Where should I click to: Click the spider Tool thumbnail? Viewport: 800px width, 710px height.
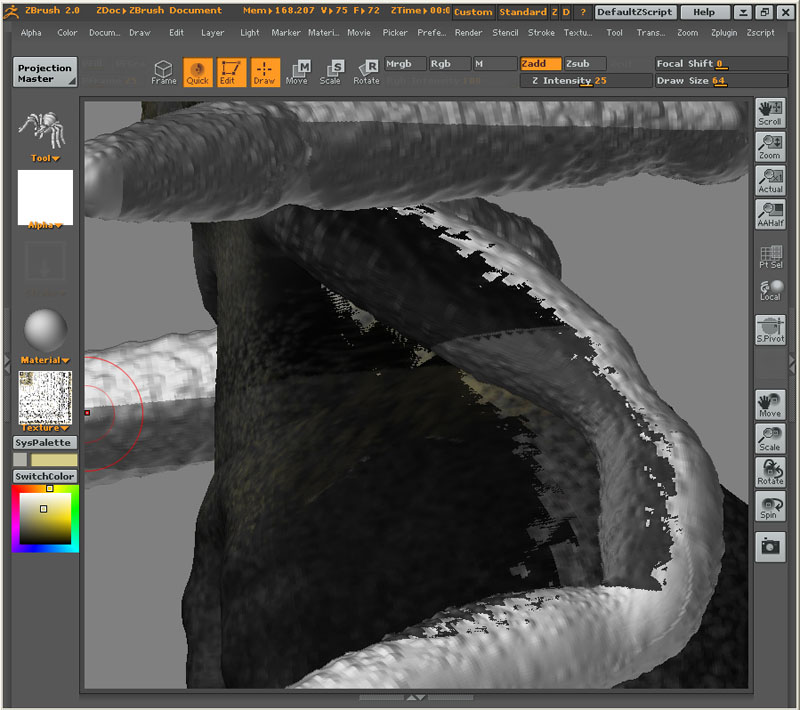tap(43, 130)
